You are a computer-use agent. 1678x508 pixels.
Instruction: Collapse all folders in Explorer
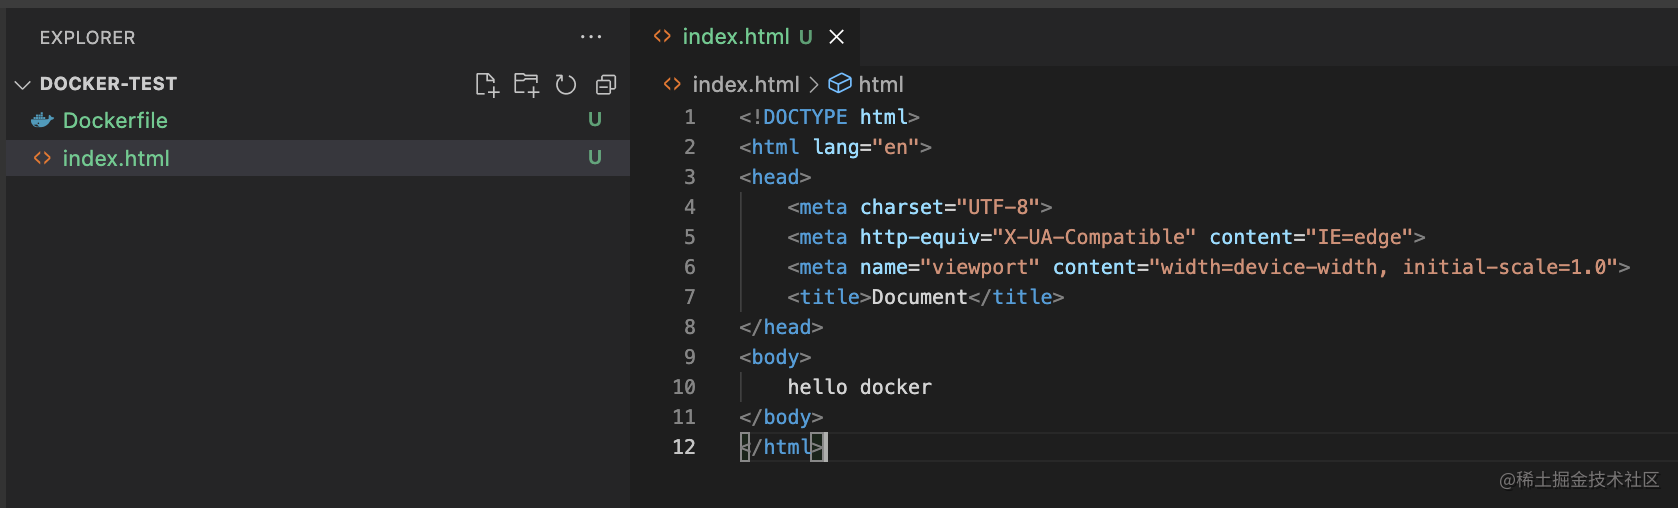606,85
